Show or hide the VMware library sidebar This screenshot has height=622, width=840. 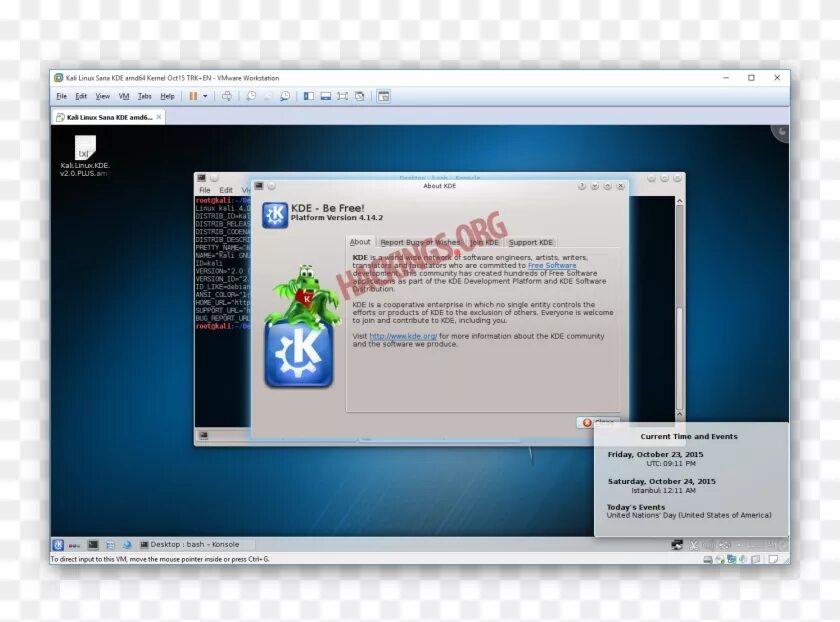click(309, 96)
